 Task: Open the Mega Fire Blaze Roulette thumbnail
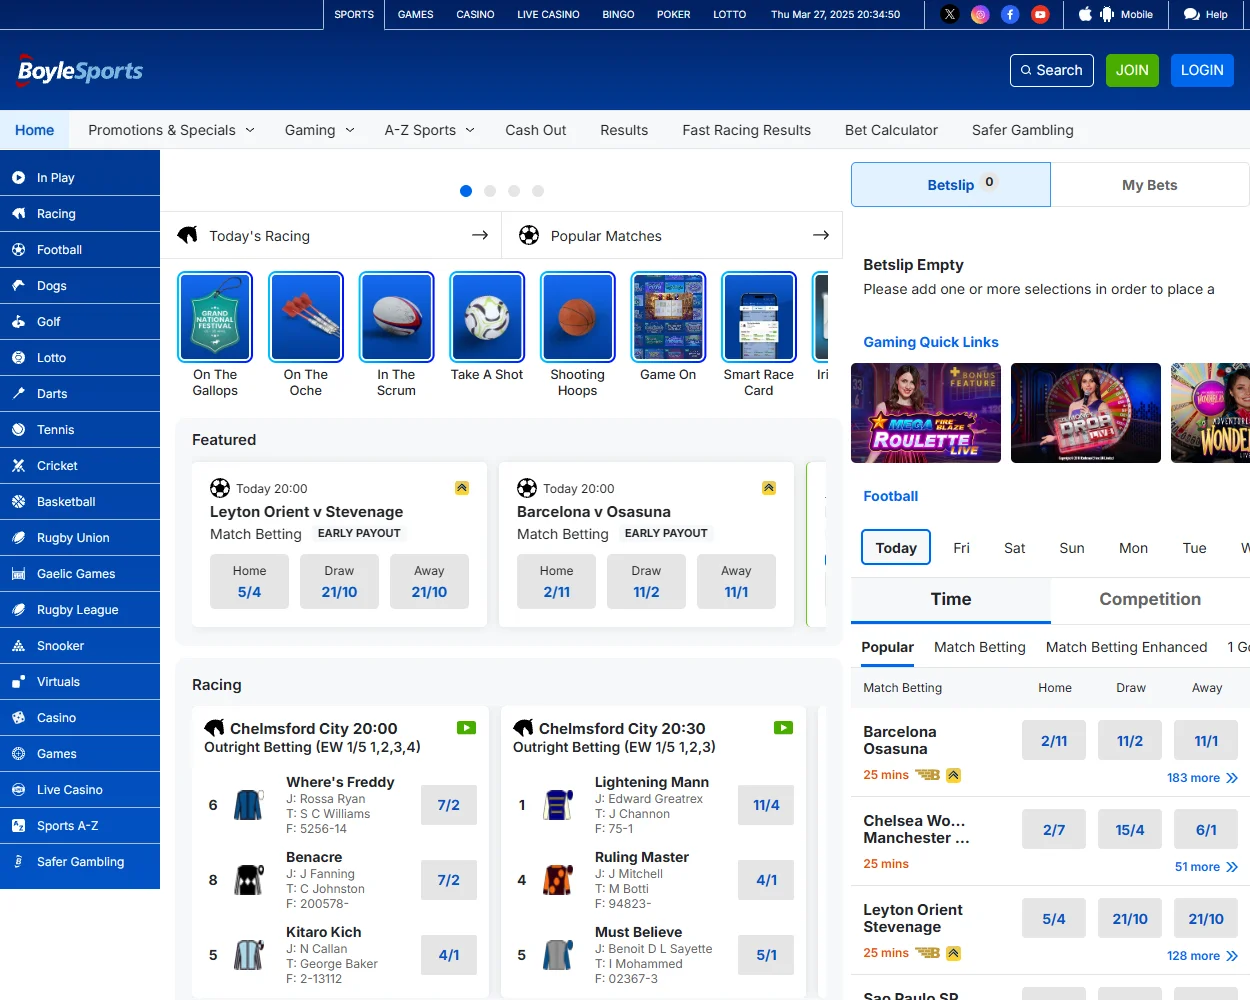pos(925,413)
